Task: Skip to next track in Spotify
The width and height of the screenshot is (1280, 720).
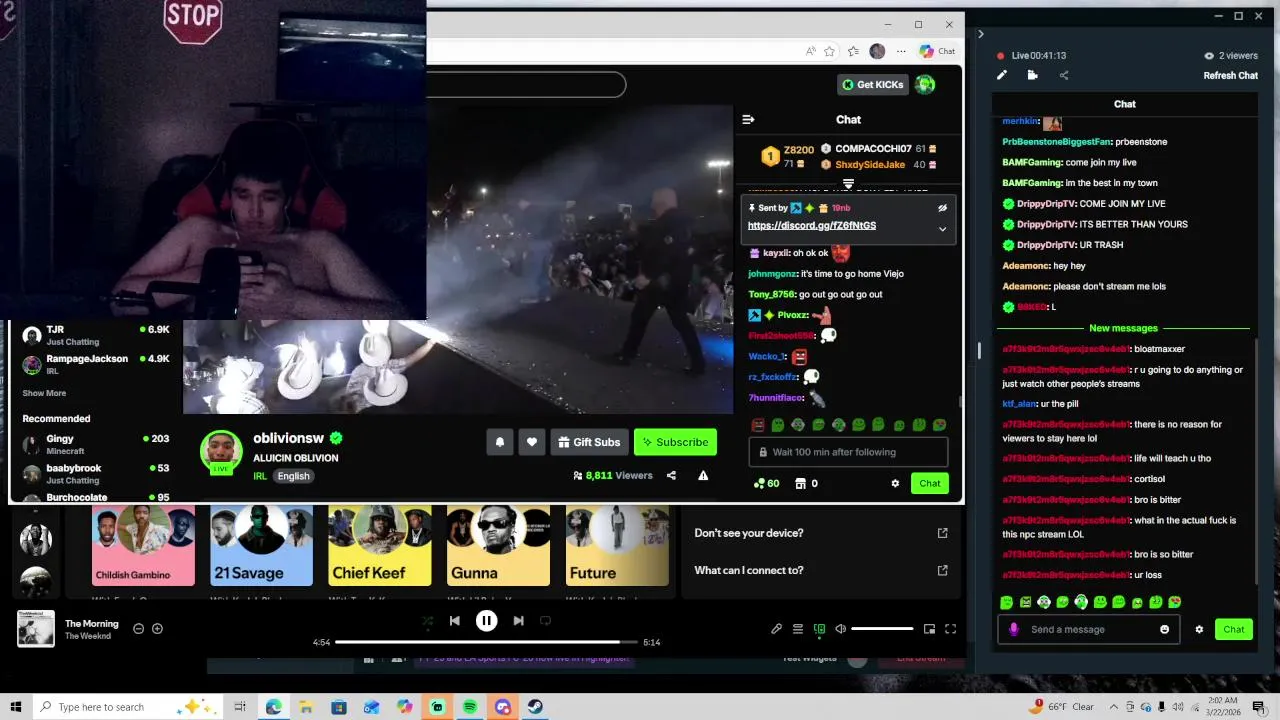Action: tap(518, 621)
